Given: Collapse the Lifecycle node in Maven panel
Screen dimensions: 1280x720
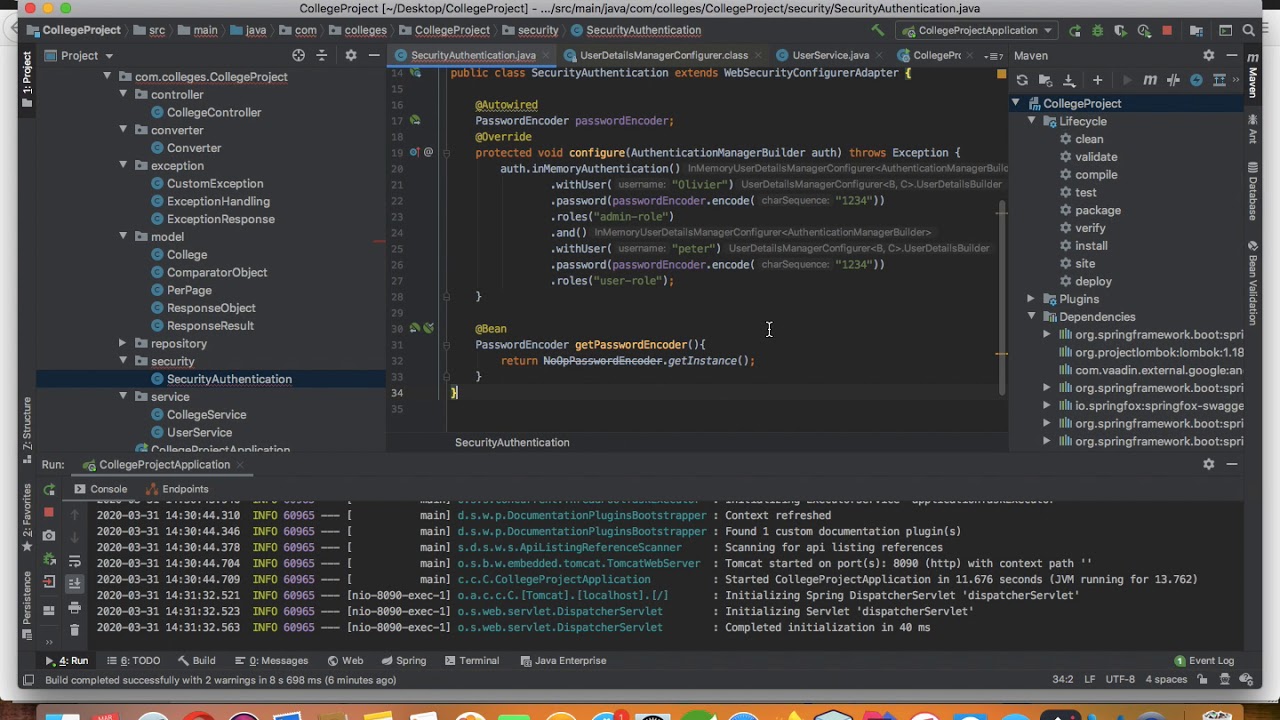Looking at the screenshot, I should click(1031, 121).
